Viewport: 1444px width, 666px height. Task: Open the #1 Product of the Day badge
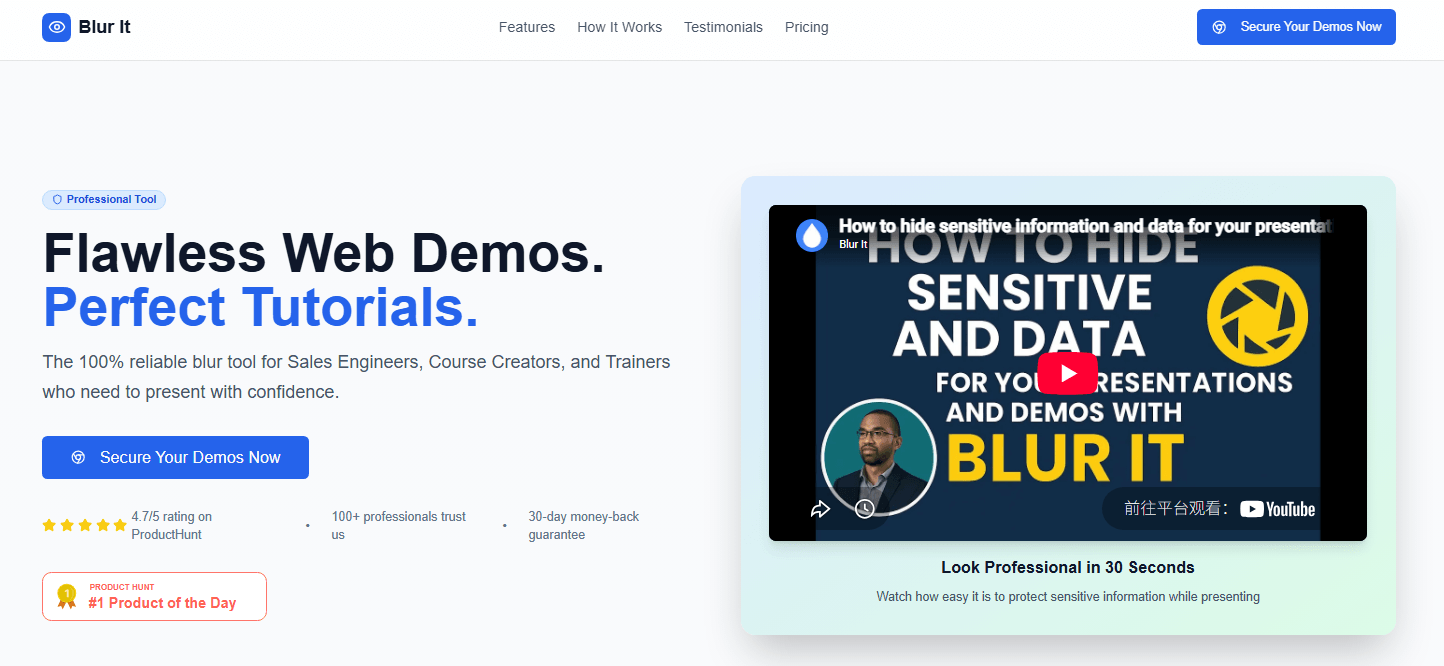(154, 596)
